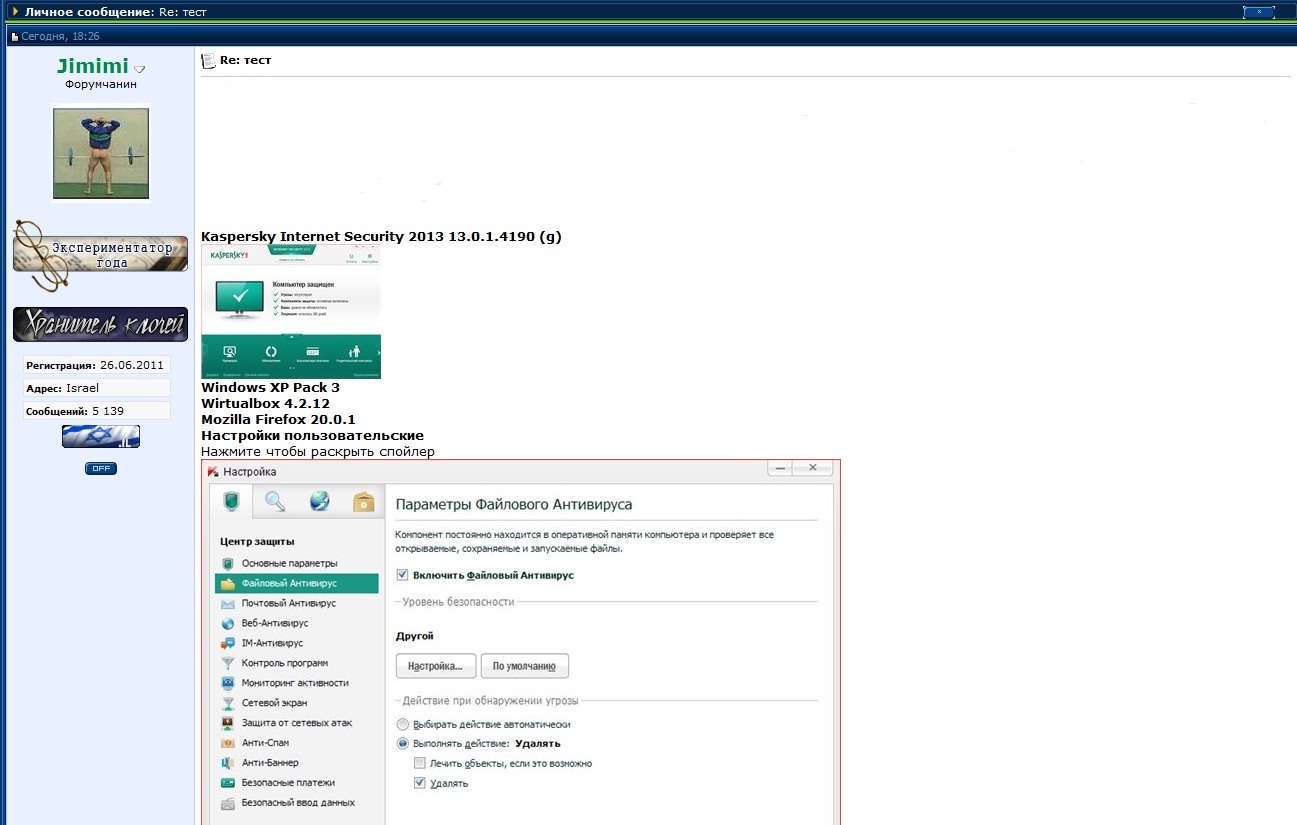
Task: Select Почтовый Антивирус in the settings list
Action: coord(289,604)
